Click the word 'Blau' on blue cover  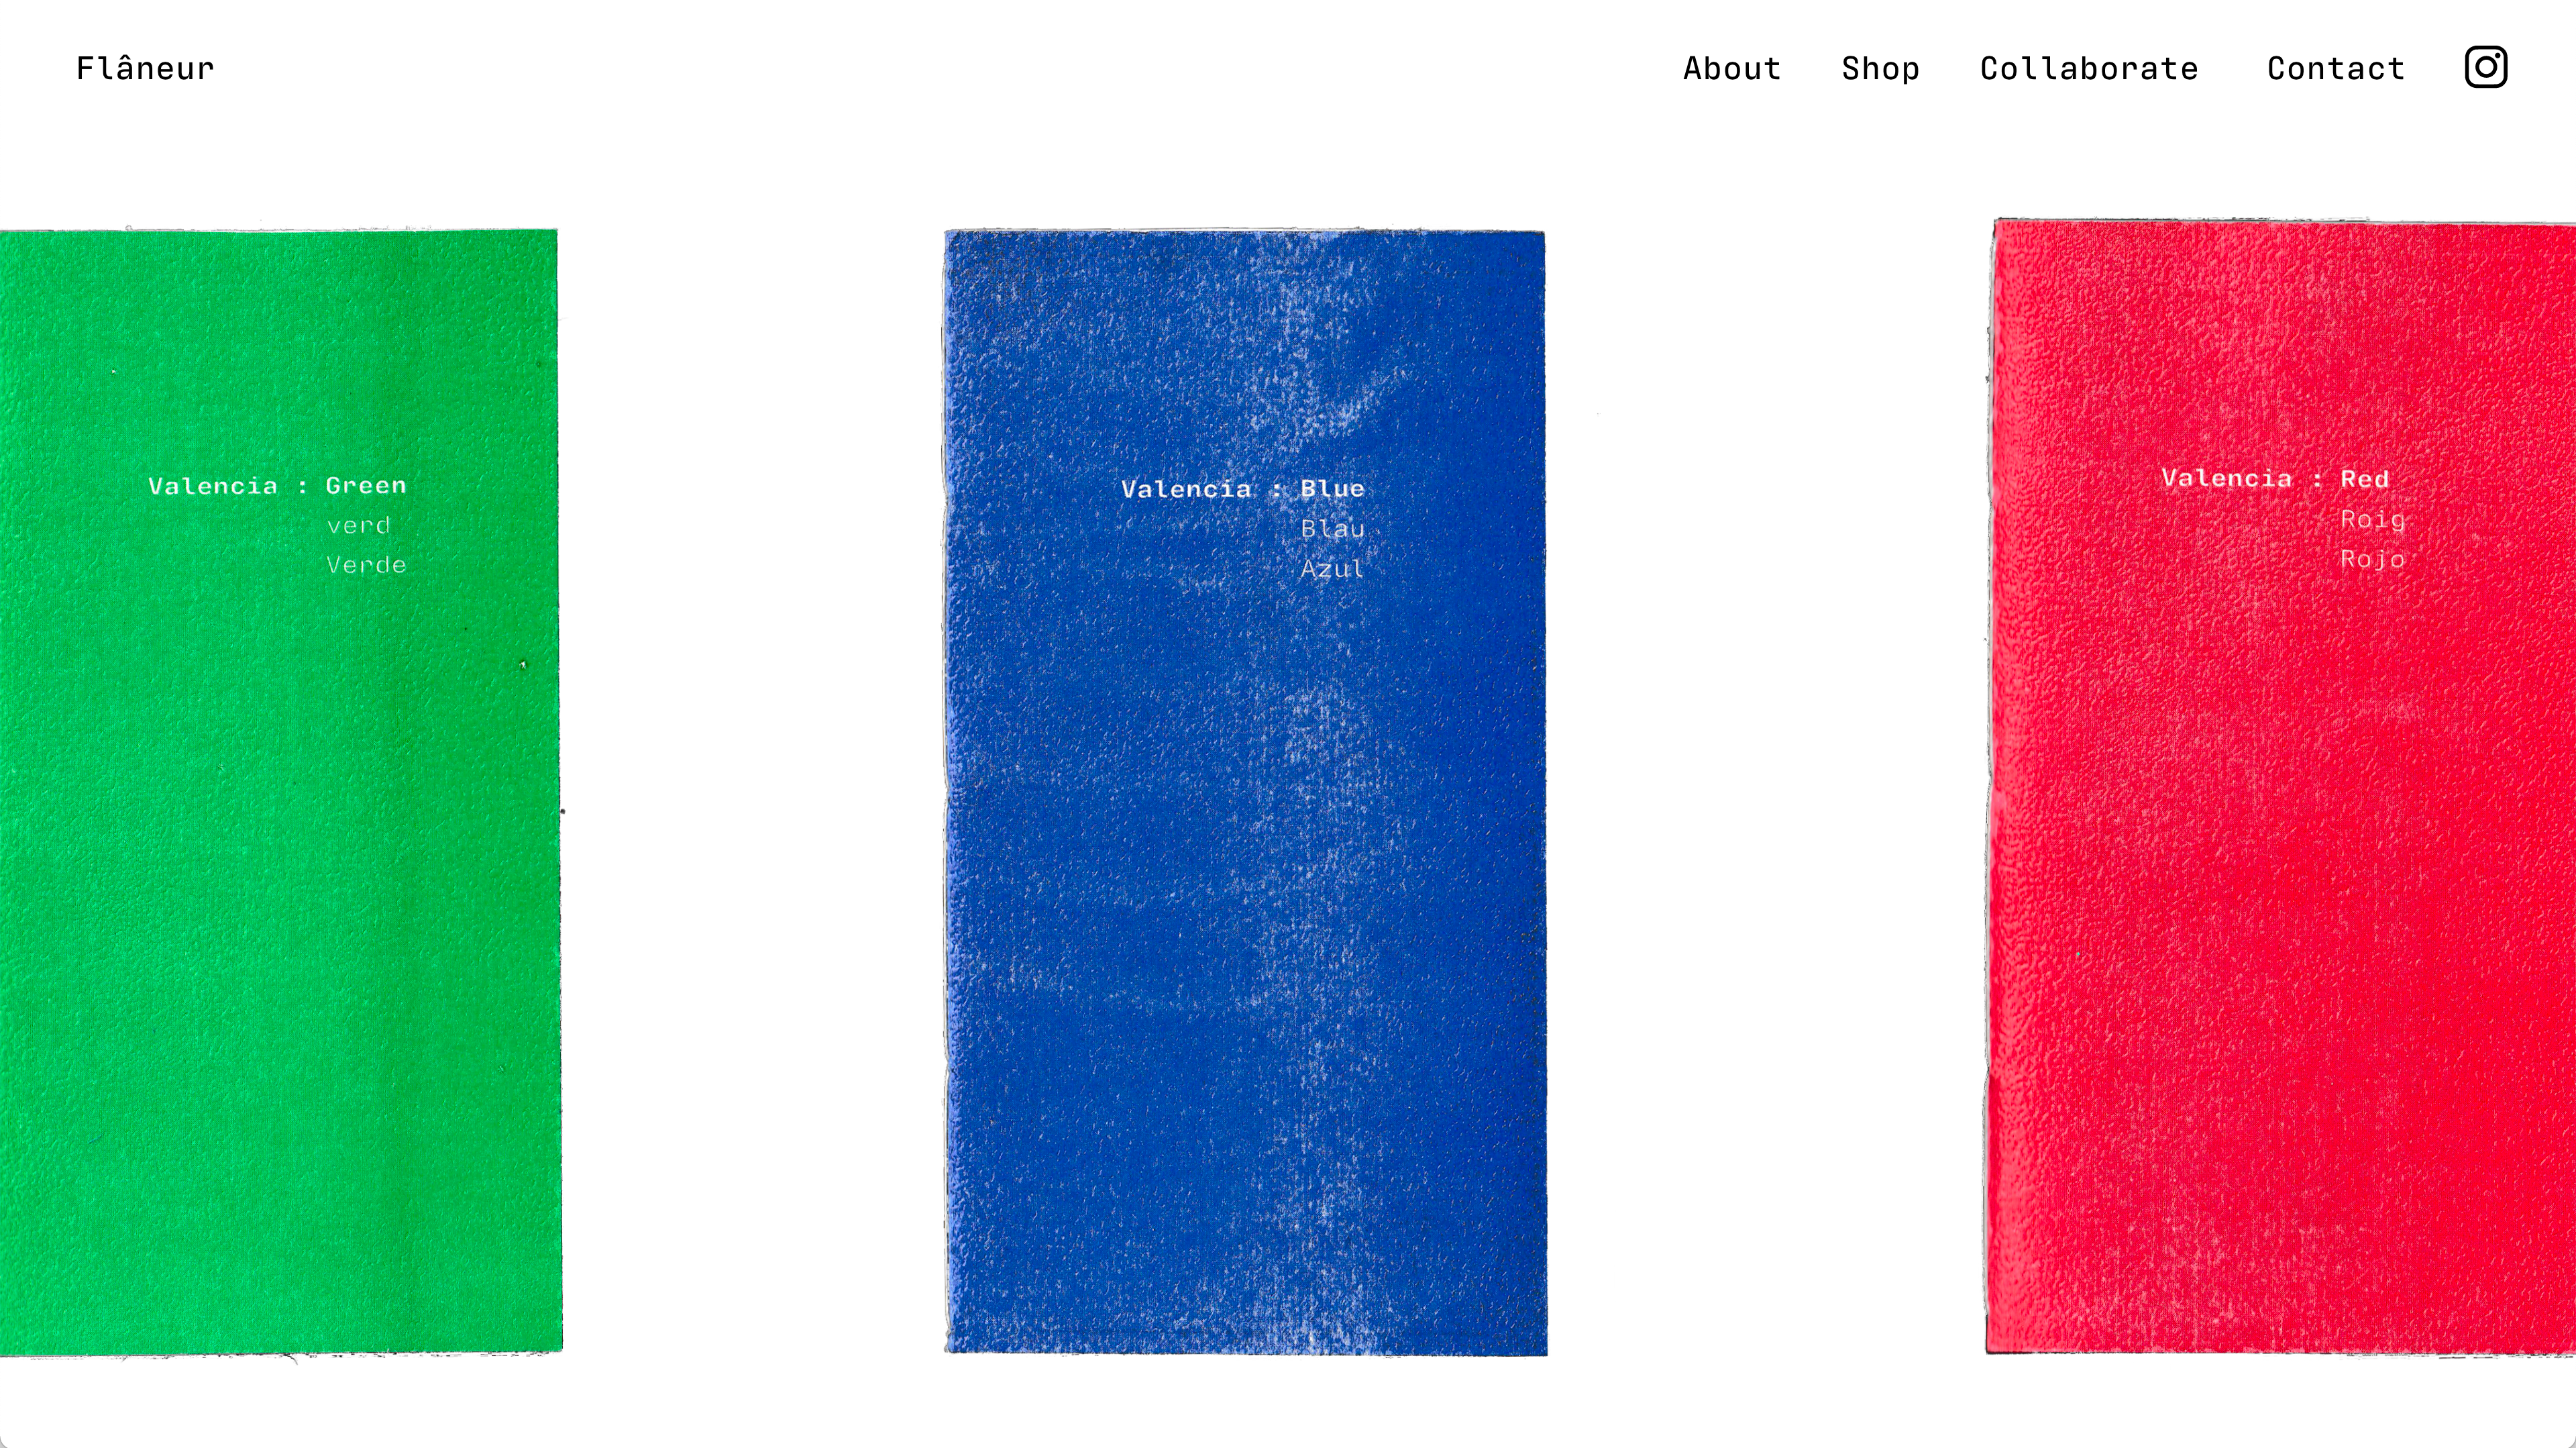(1332, 529)
